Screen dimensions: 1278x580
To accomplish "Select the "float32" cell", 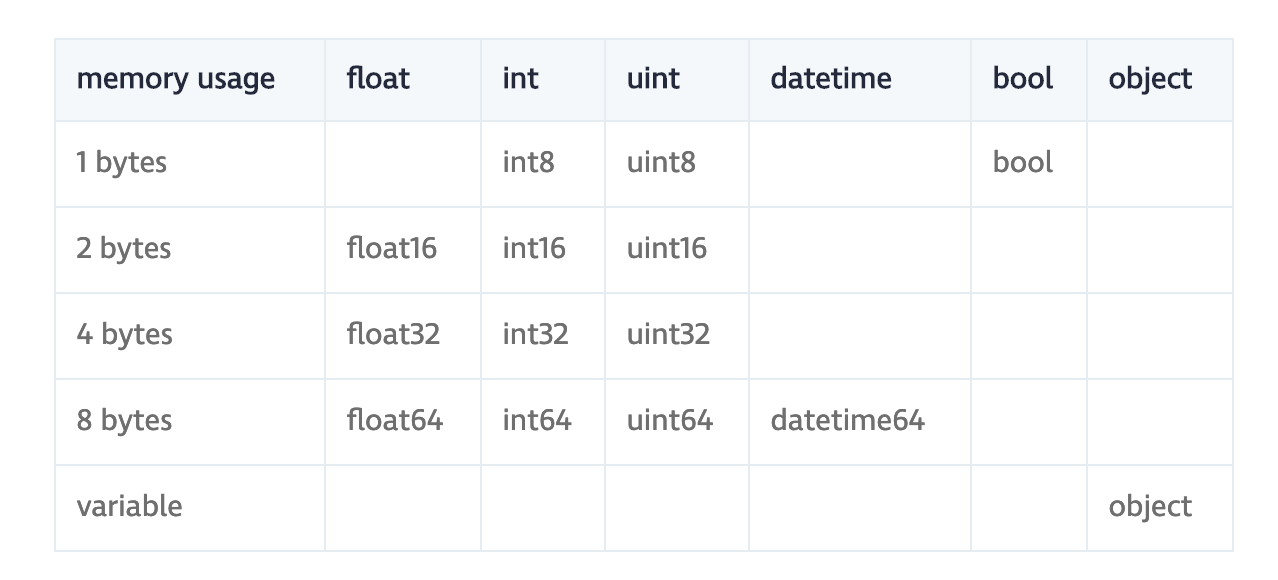I will [x=393, y=335].
